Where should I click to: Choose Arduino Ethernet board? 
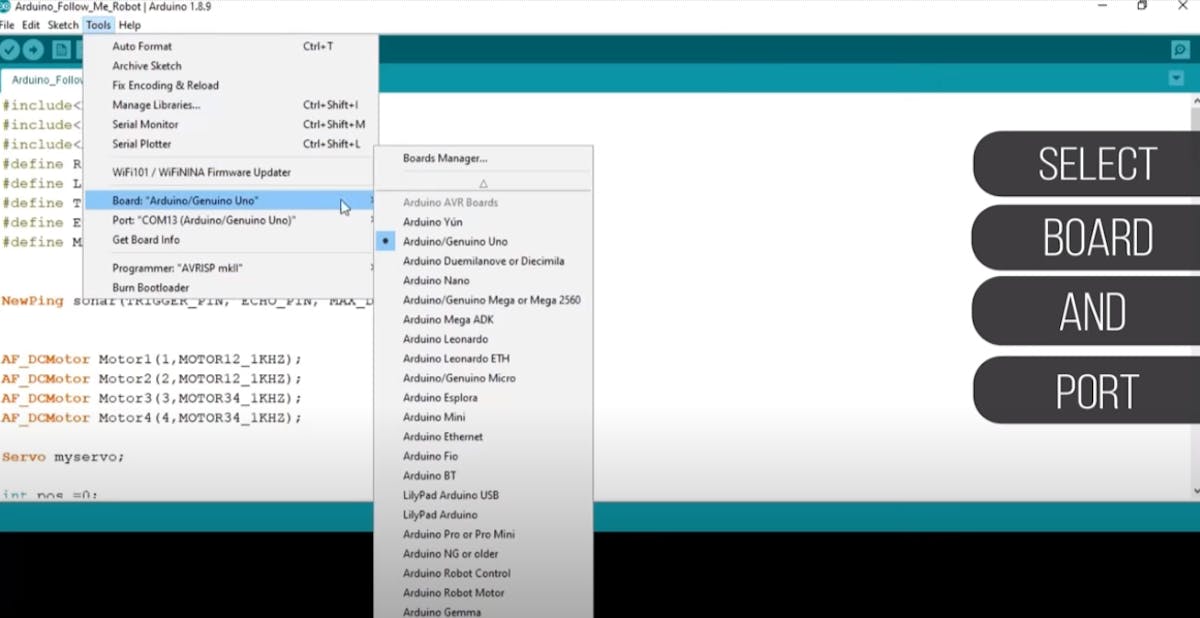[x=484, y=437]
